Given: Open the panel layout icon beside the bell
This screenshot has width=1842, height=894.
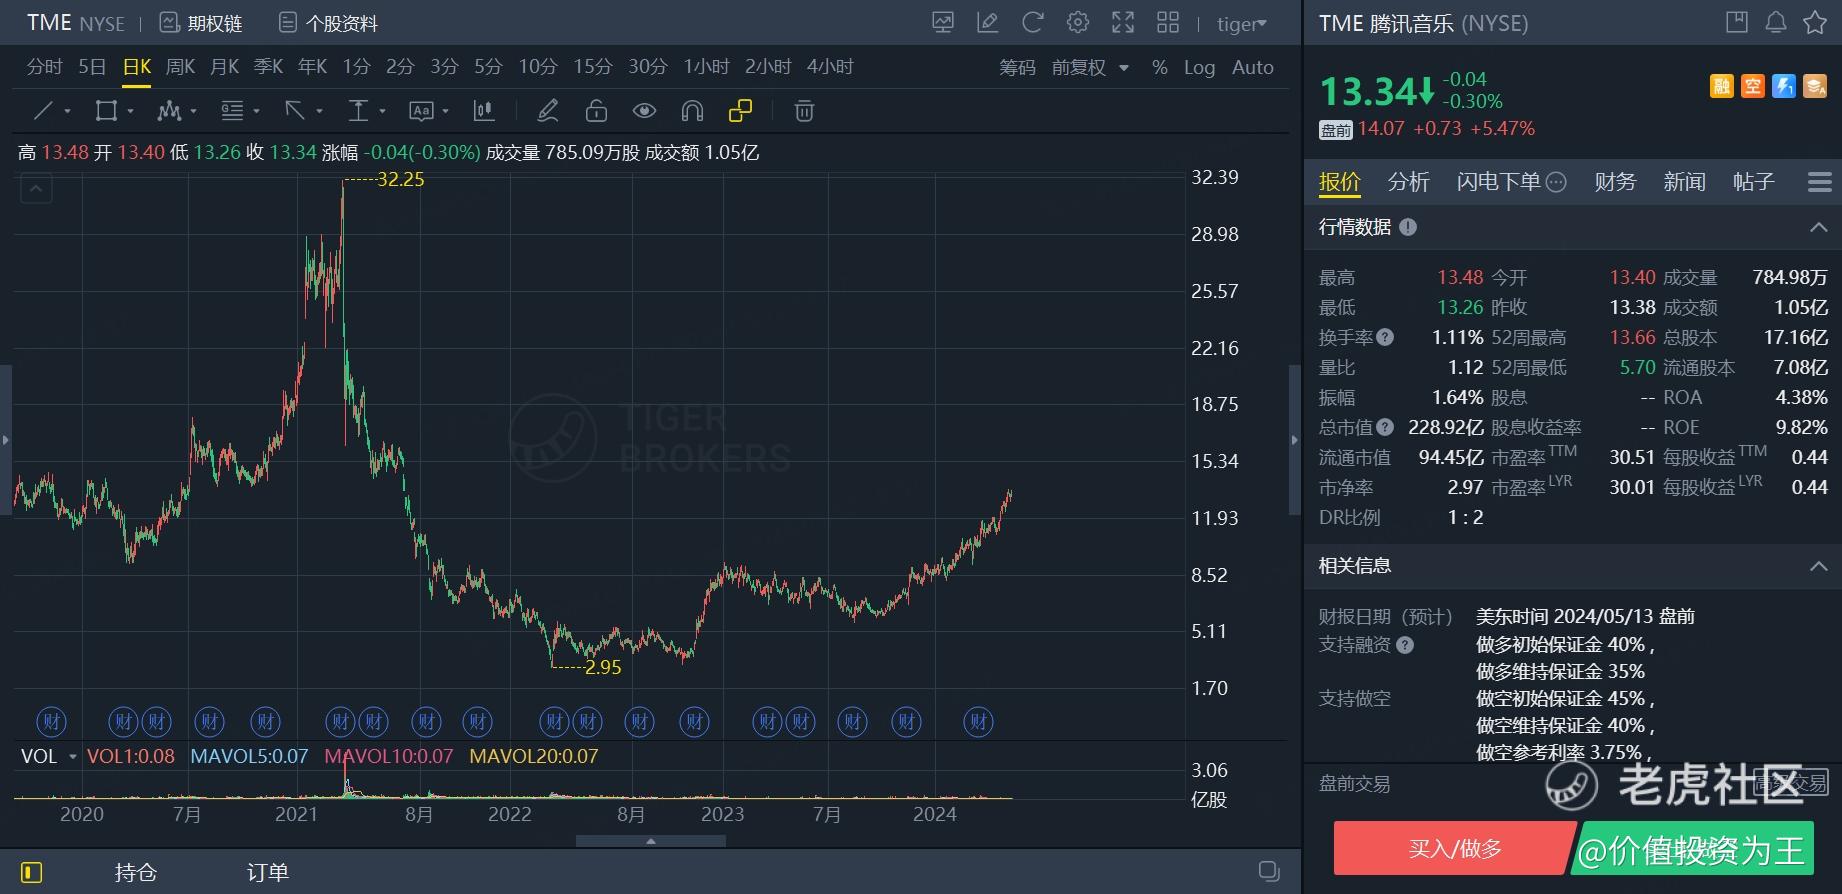Looking at the screenshot, I should [1737, 22].
